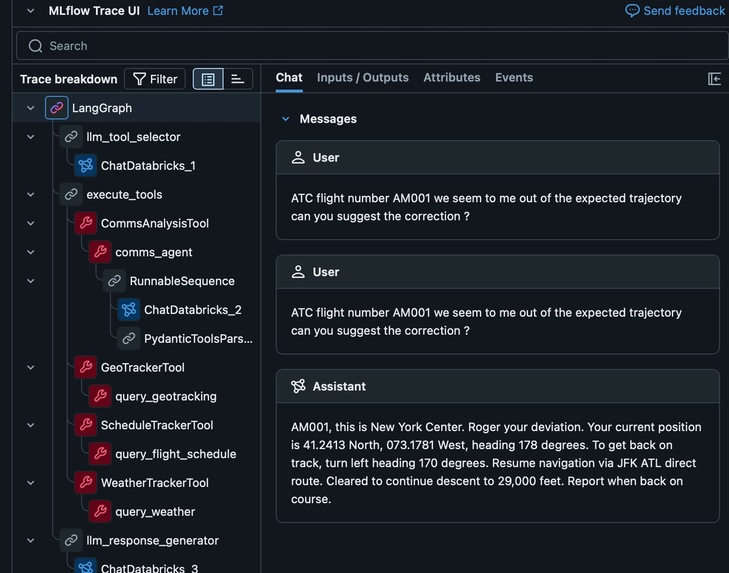
Task: Select the ChatDatabricks_2 span label
Action: 192,310
